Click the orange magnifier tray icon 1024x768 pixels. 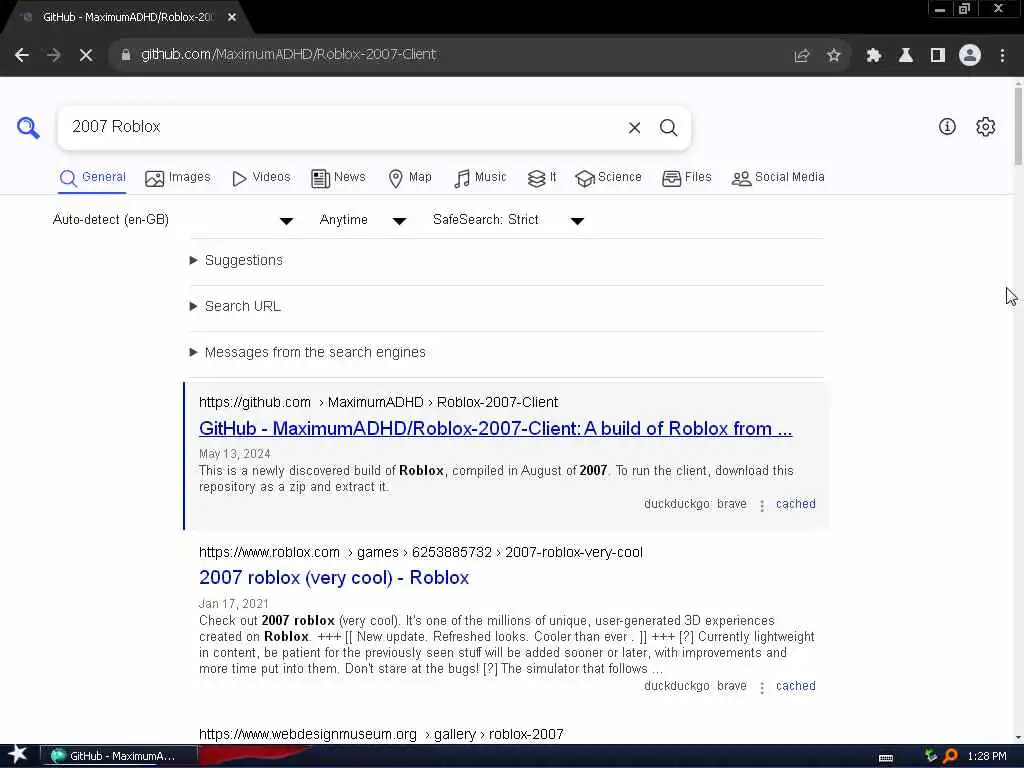pos(950,756)
